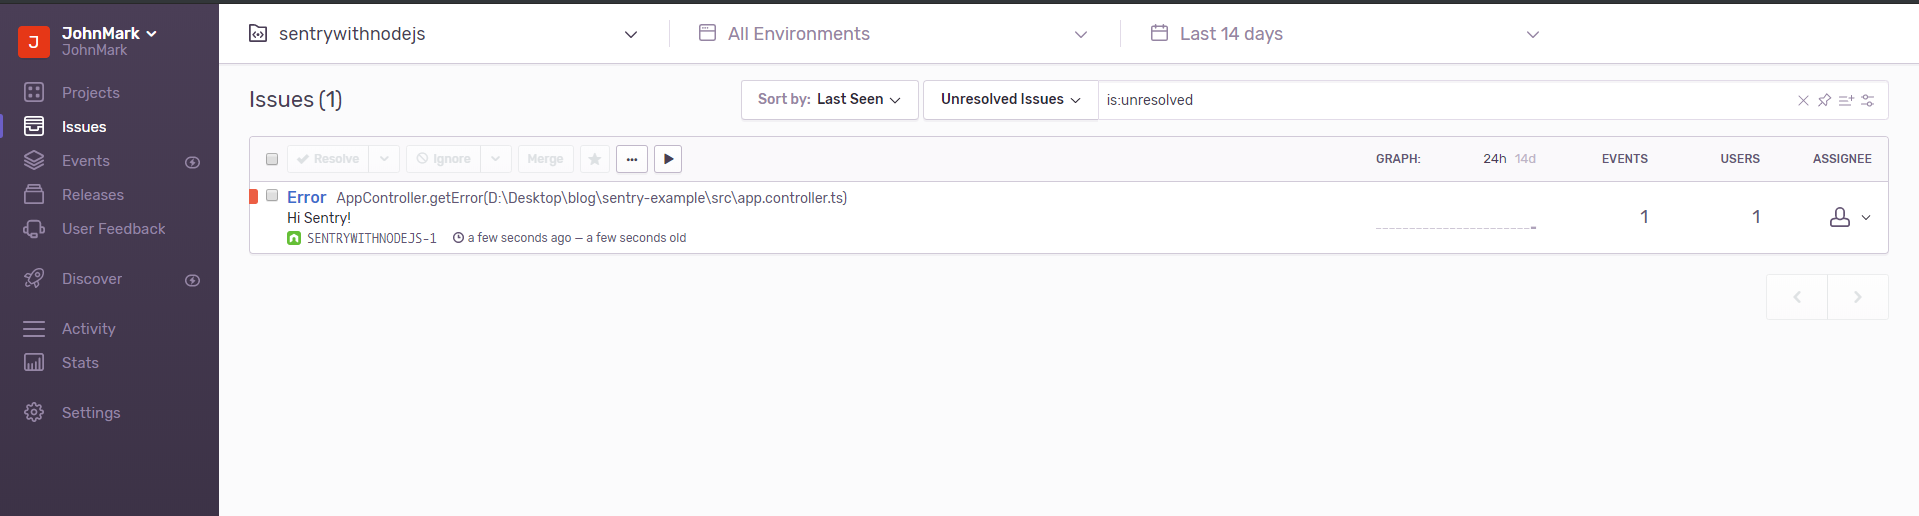Open the Last 14 days date selector
1919x516 pixels.
click(1345, 34)
